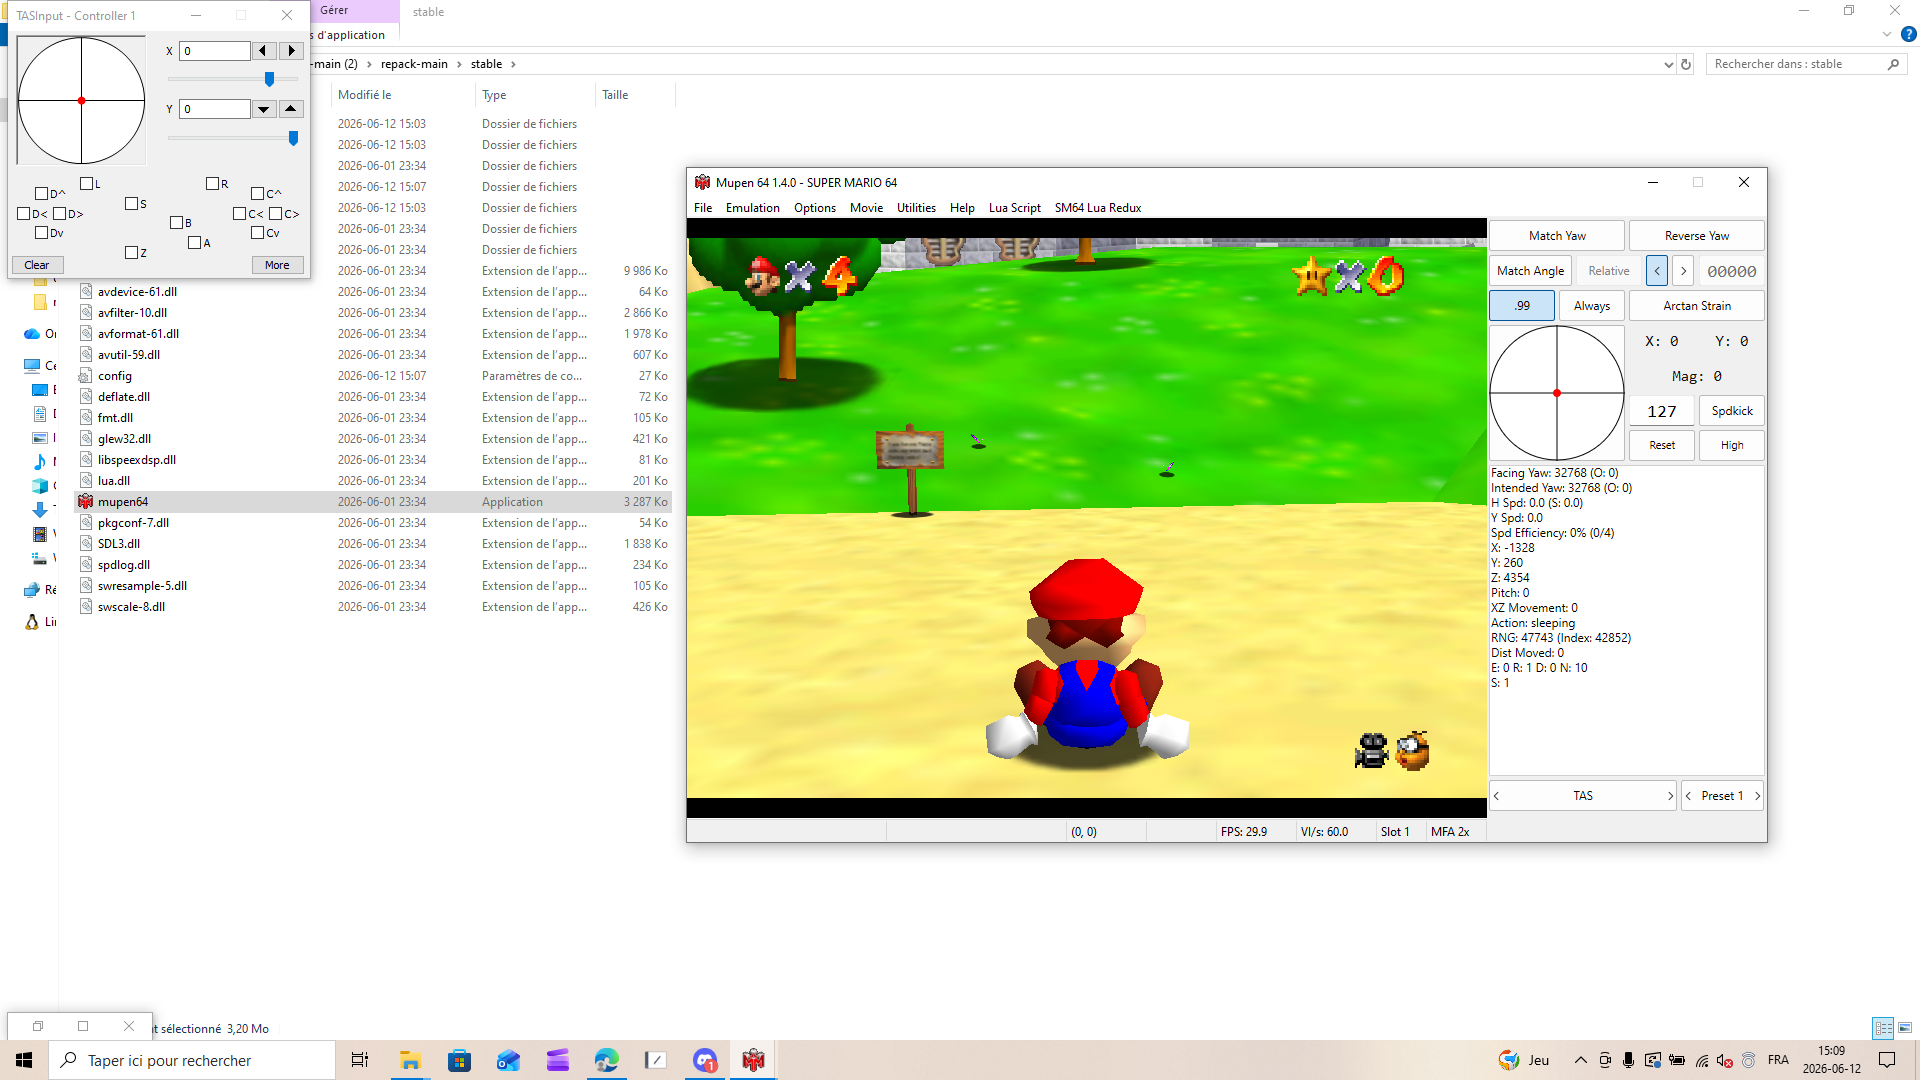Show hidden system tray icons chevron
The height and width of the screenshot is (1080, 1920).
pos(1580,1060)
